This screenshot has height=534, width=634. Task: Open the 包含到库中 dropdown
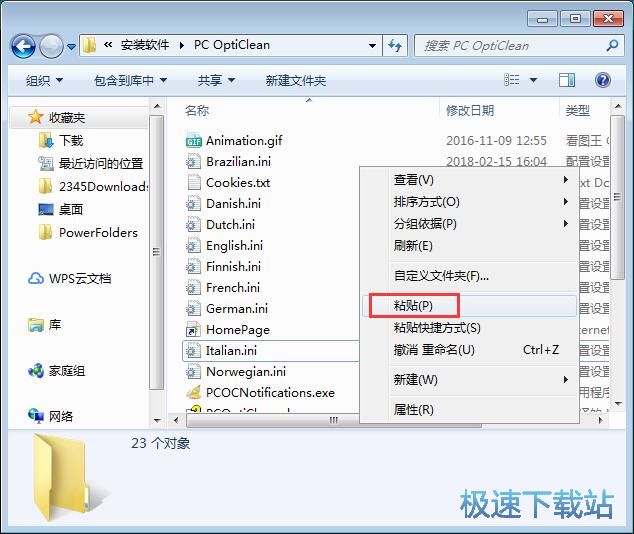tap(131, 80)
